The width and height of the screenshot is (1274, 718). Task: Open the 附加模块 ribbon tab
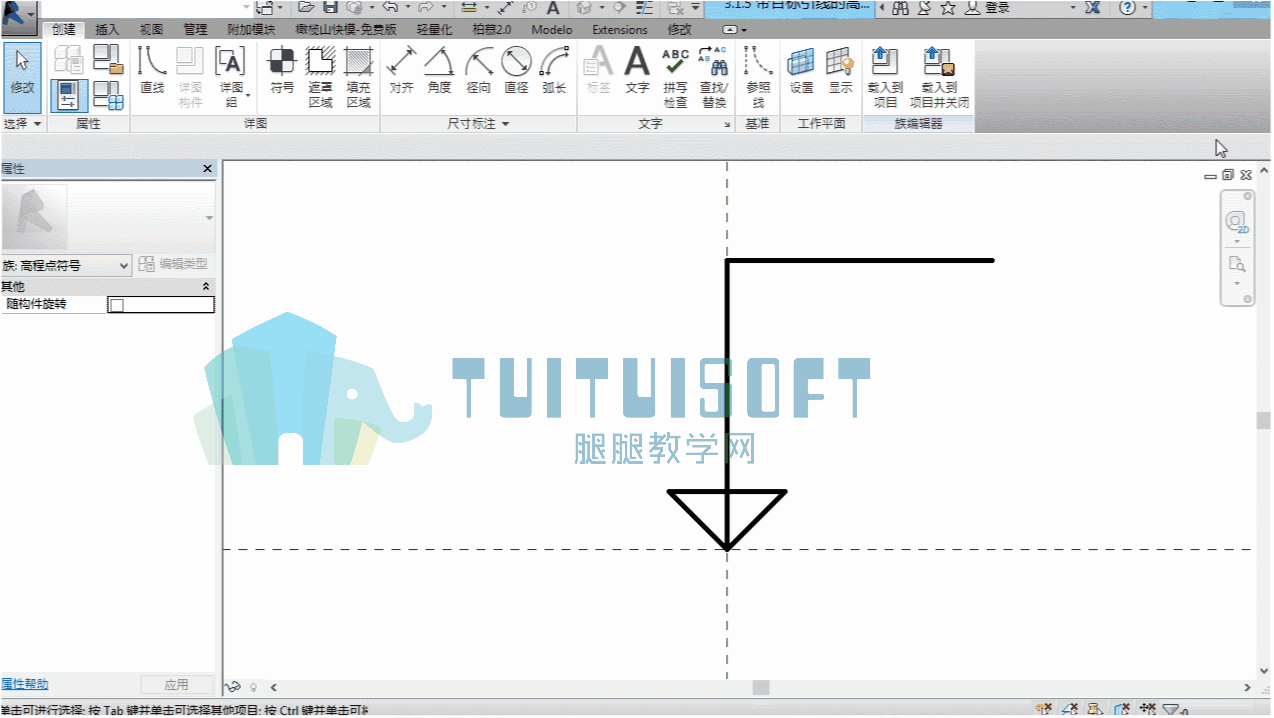(251, 30)
